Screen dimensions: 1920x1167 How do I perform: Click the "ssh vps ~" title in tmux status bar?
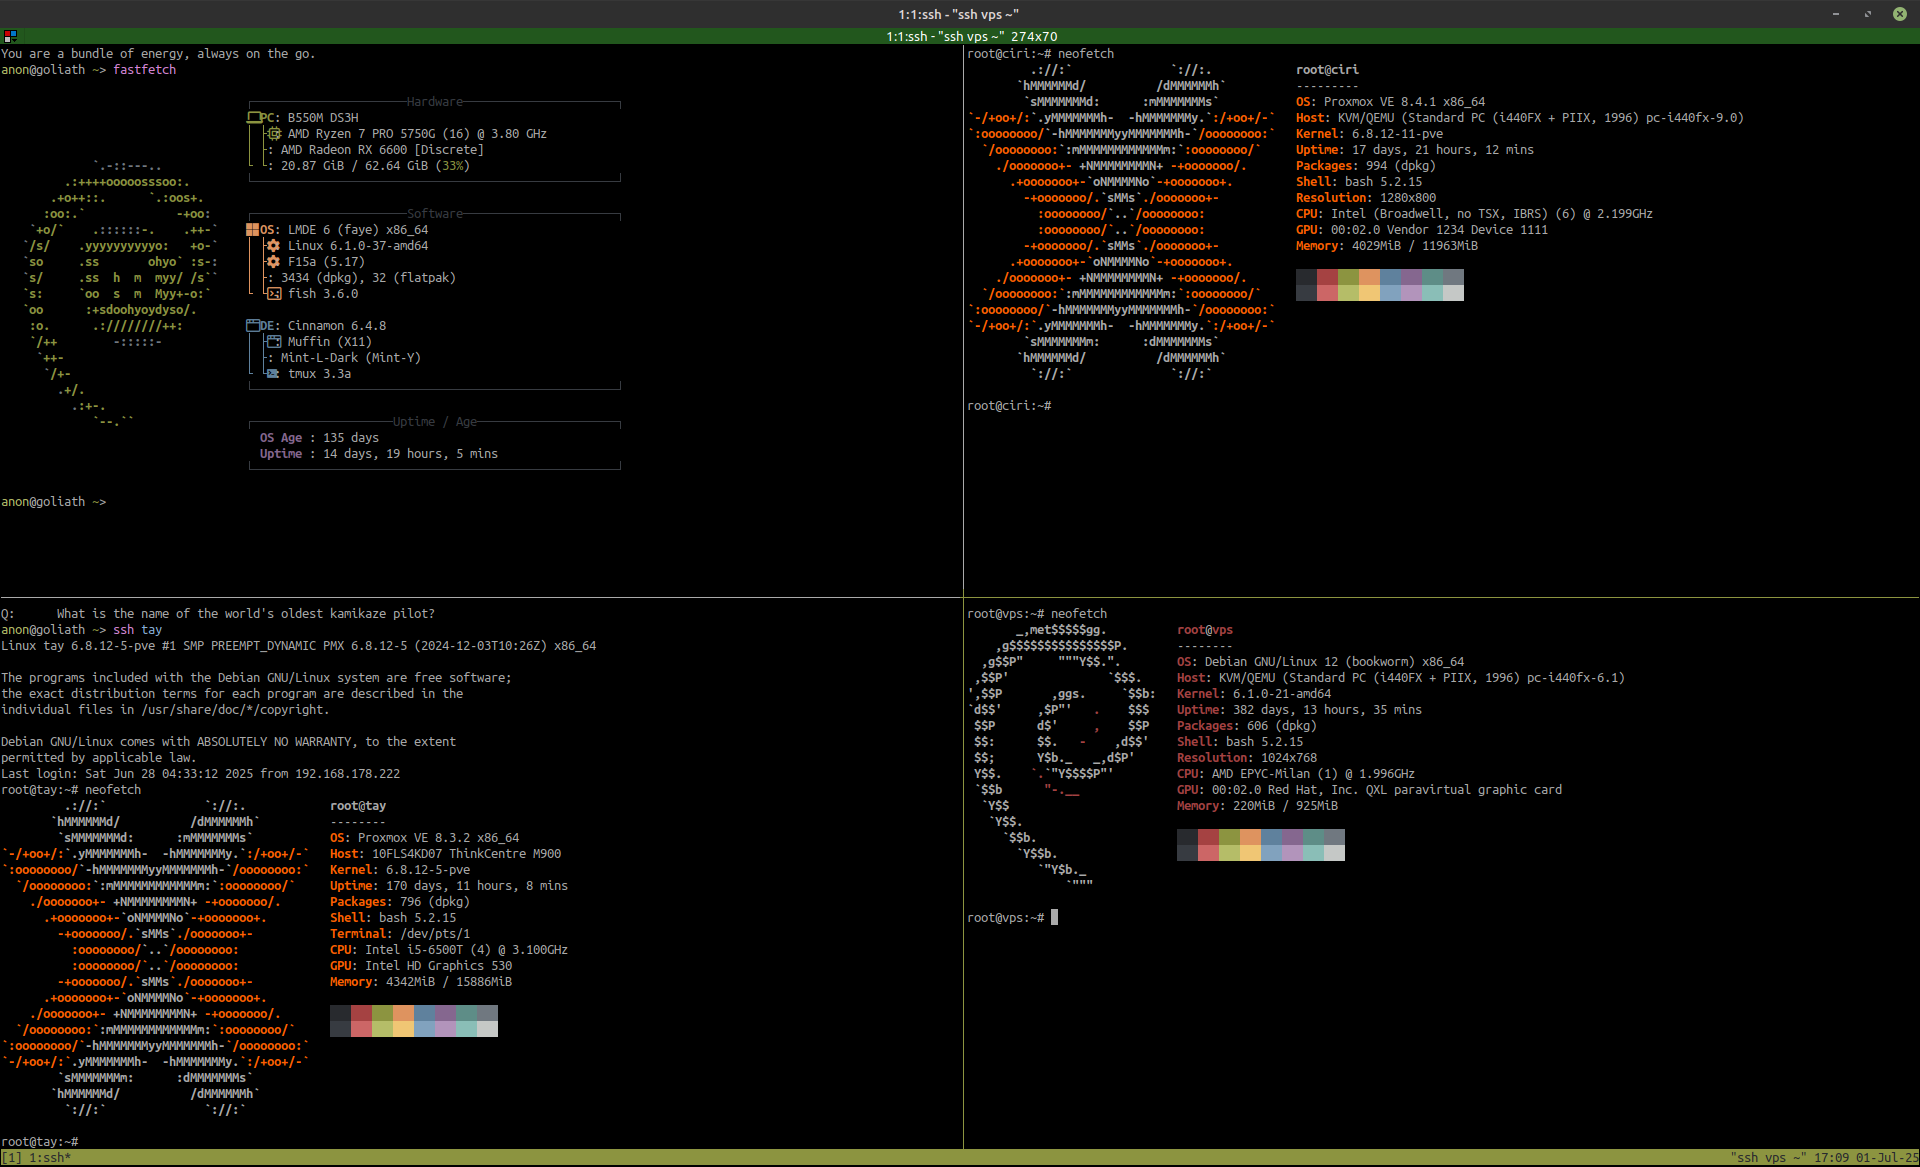1768,1158
